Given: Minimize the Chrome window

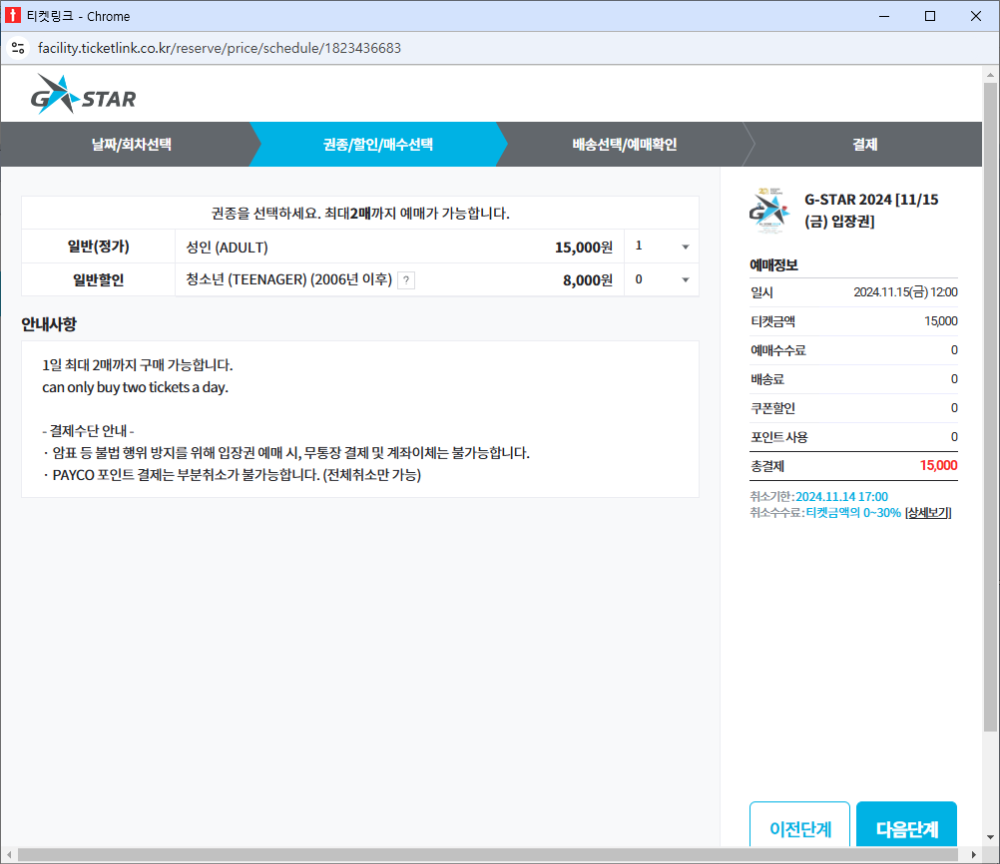Looking at the screenshot, I should 884,16.
